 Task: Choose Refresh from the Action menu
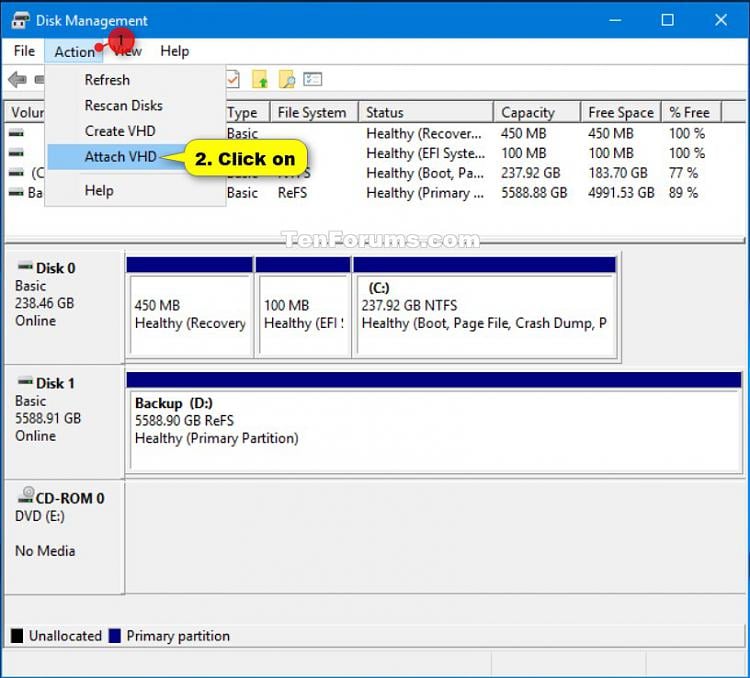pyautogui.click(x=107, y=79)
